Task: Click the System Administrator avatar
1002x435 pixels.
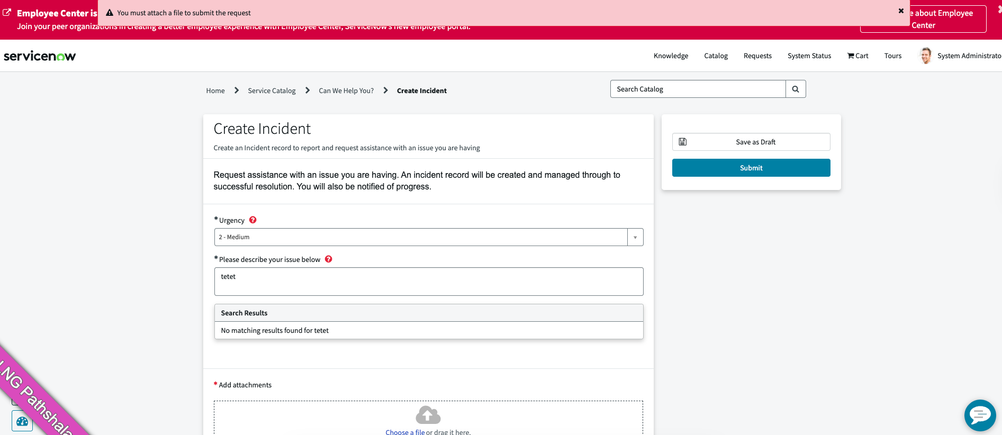Action: (x=925, y=56)
